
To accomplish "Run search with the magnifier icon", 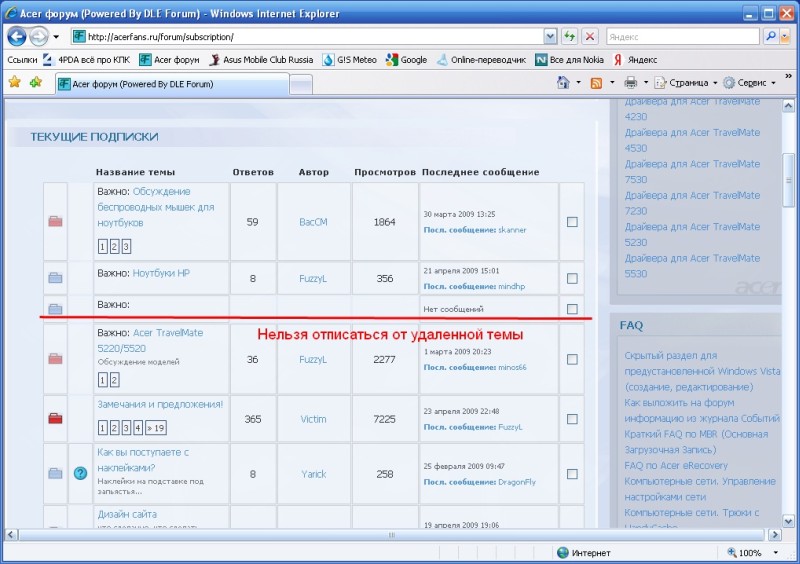I will click(x=771, y=37).
